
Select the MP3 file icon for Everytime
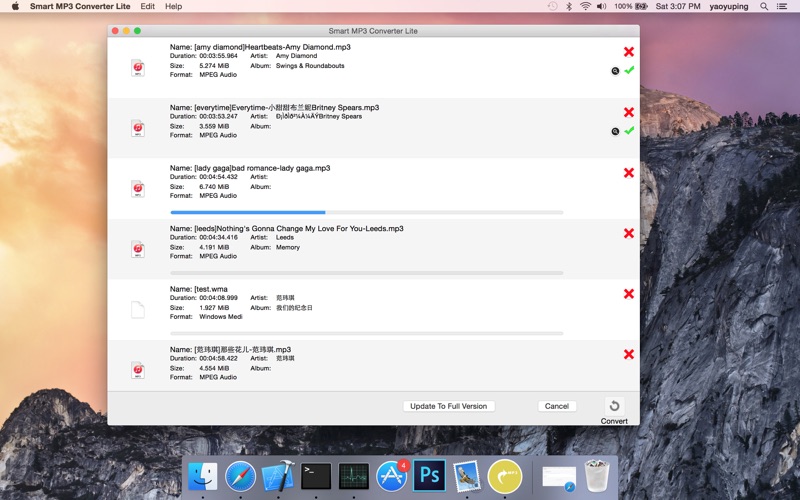[x=138, y=129]
